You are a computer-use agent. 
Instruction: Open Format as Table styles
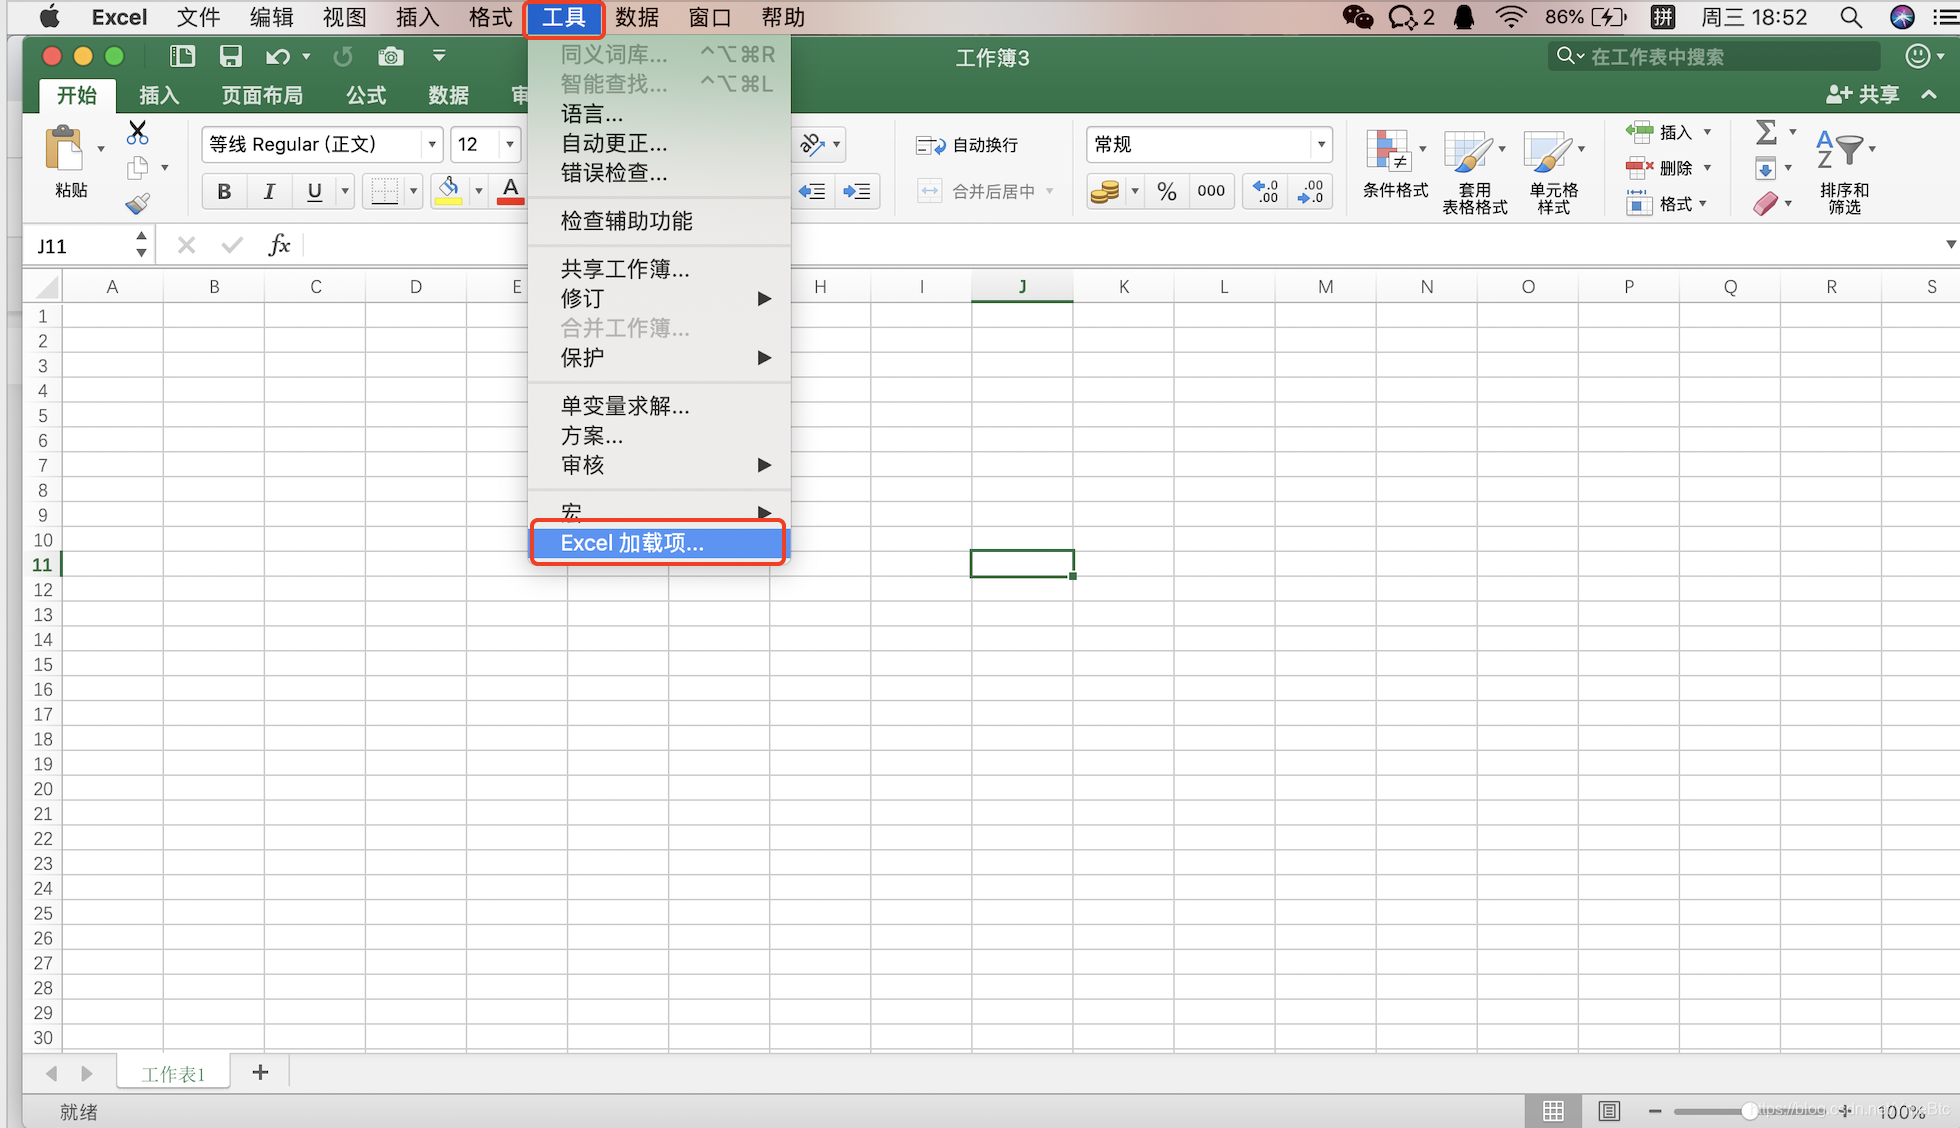coord(1474,172)
